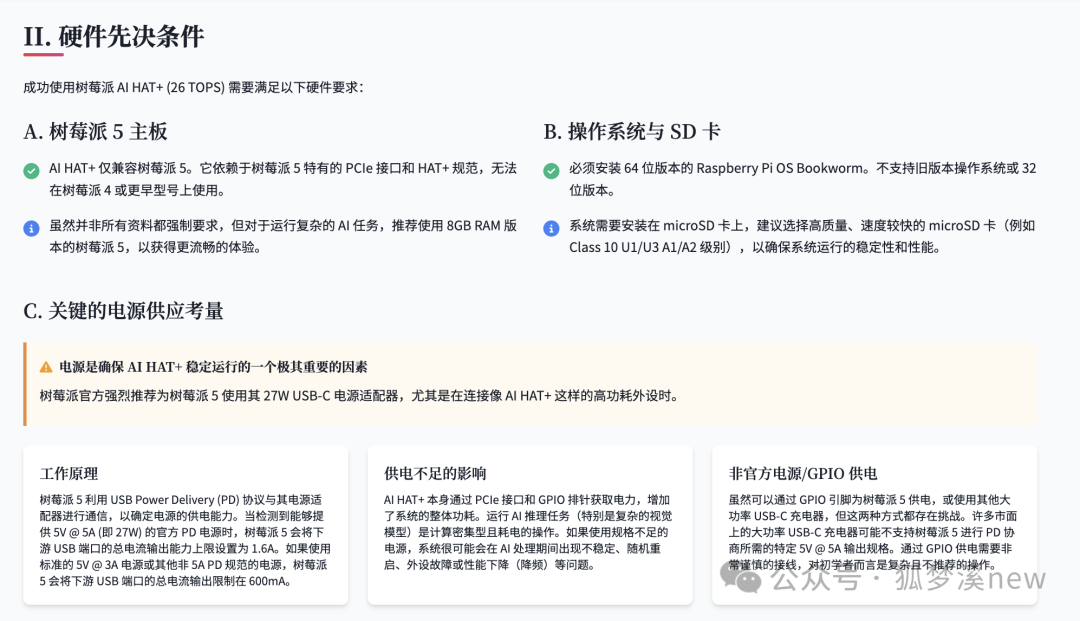Click the blue info icon beside microSD card advice
The height and width of the screenshot is (621, 1080).
tap(551, 228)
